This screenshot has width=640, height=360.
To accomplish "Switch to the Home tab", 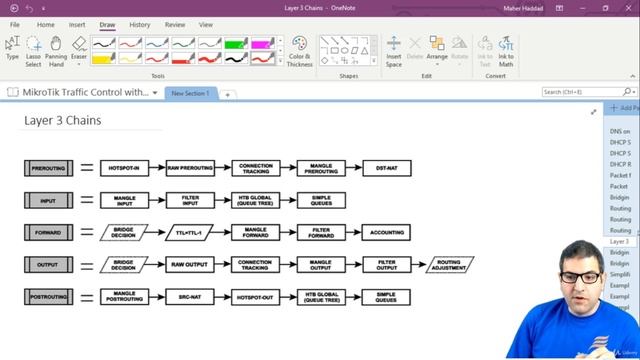I will click(x=46, y=24).
